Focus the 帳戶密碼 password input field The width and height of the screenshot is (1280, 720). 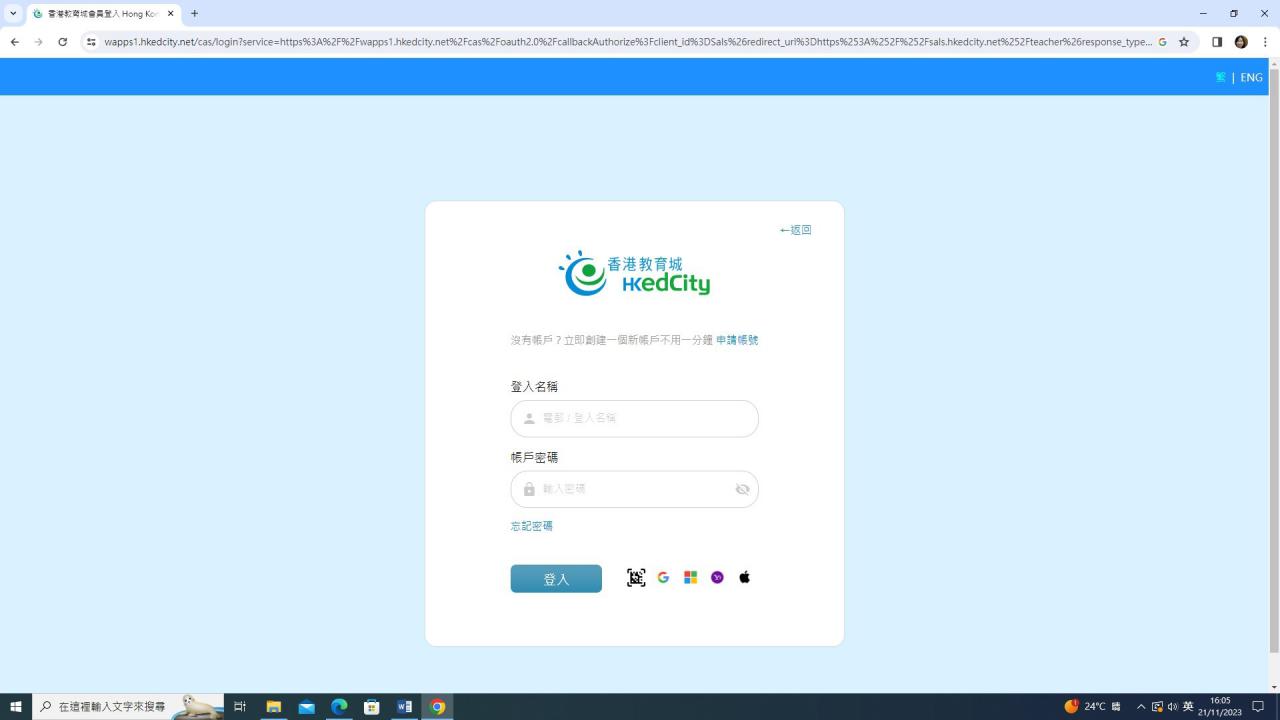pyautogui.click(x=635, y=489)
